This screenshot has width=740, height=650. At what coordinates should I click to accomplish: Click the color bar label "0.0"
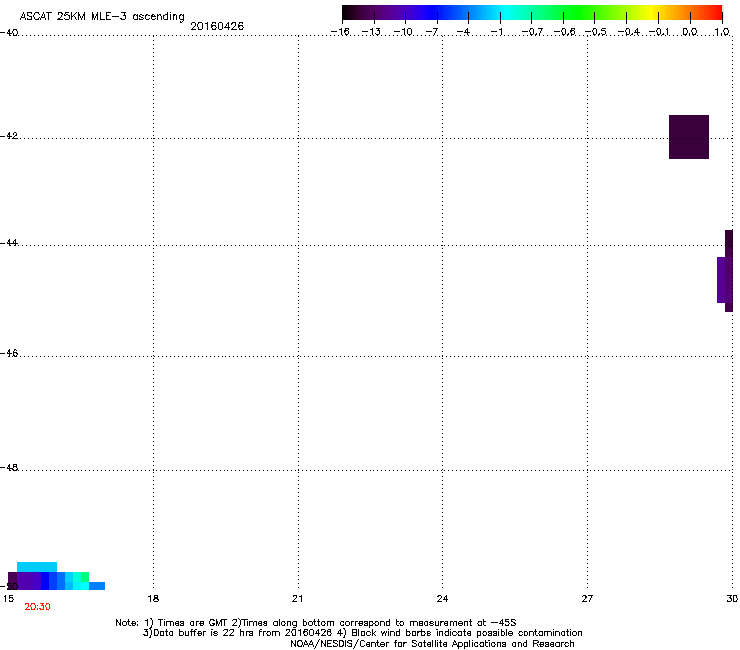click(x=690, y=32)
